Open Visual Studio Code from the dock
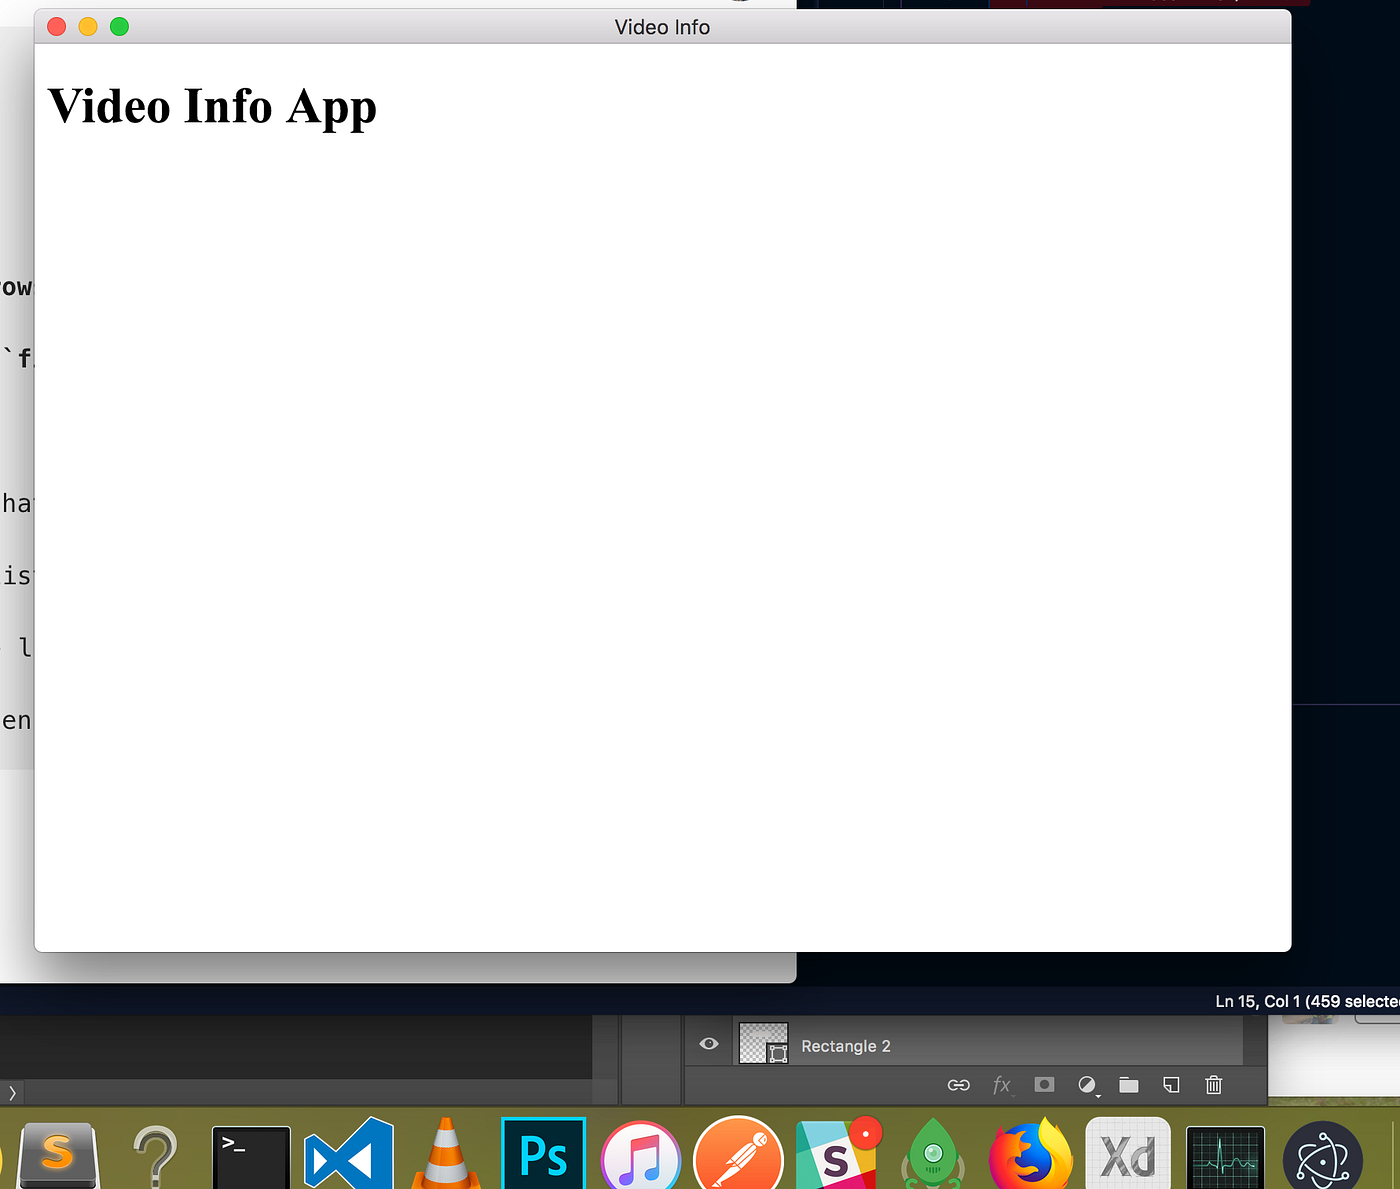 (x=348, y=1155)
